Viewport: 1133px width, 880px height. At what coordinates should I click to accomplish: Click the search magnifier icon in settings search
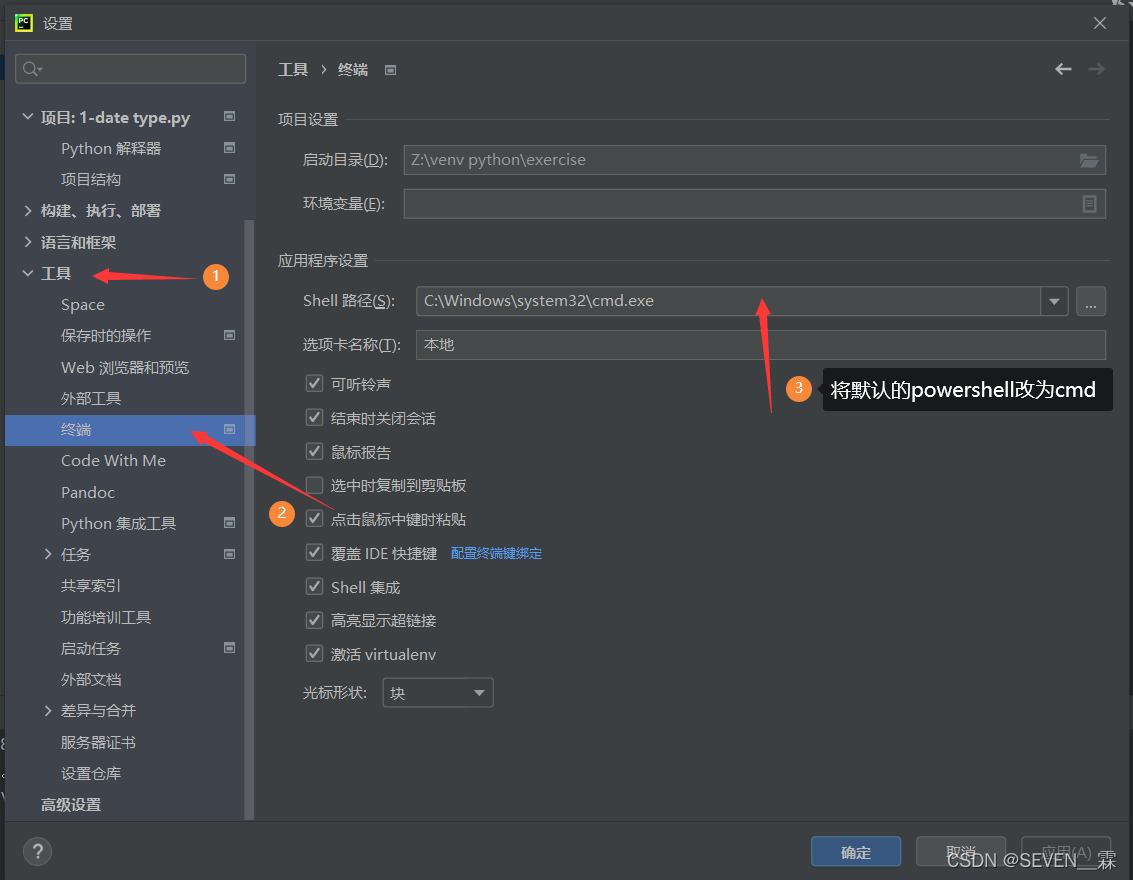click(x=32, y=69)
